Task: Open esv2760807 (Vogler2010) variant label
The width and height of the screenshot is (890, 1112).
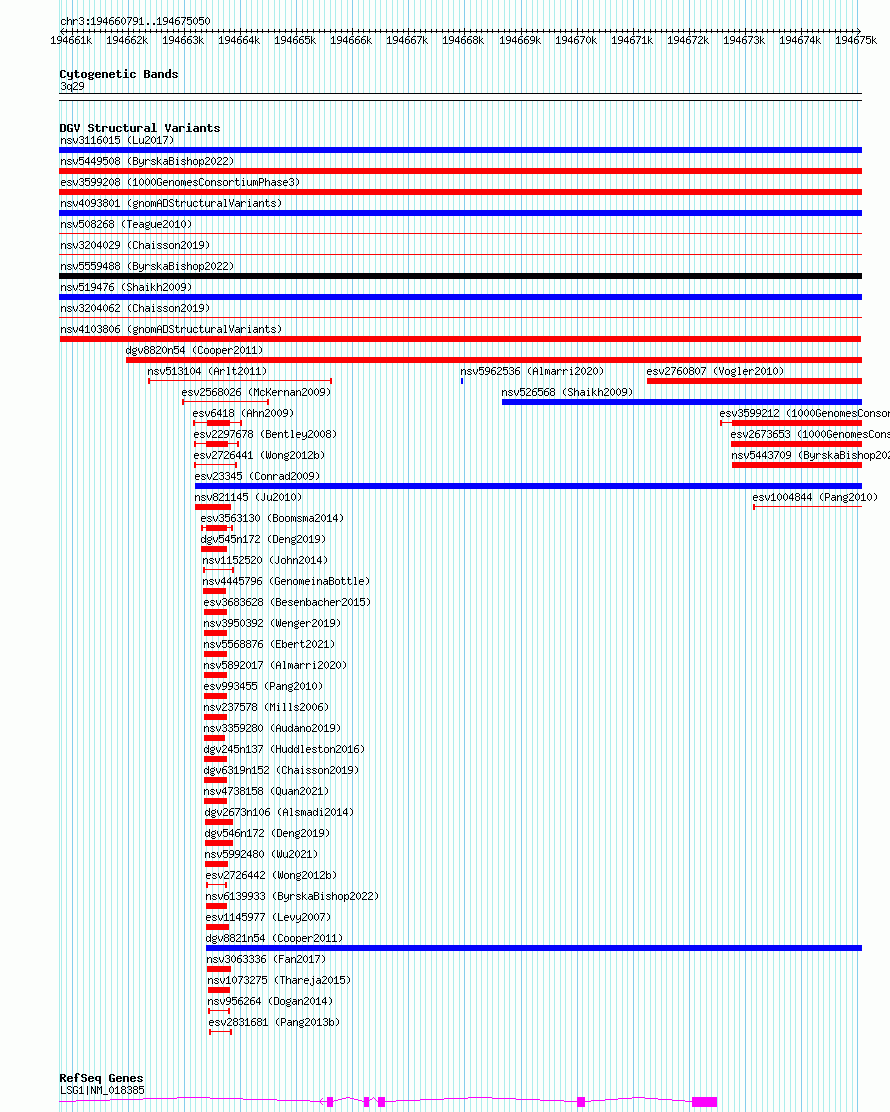Action: coord(715,372)
